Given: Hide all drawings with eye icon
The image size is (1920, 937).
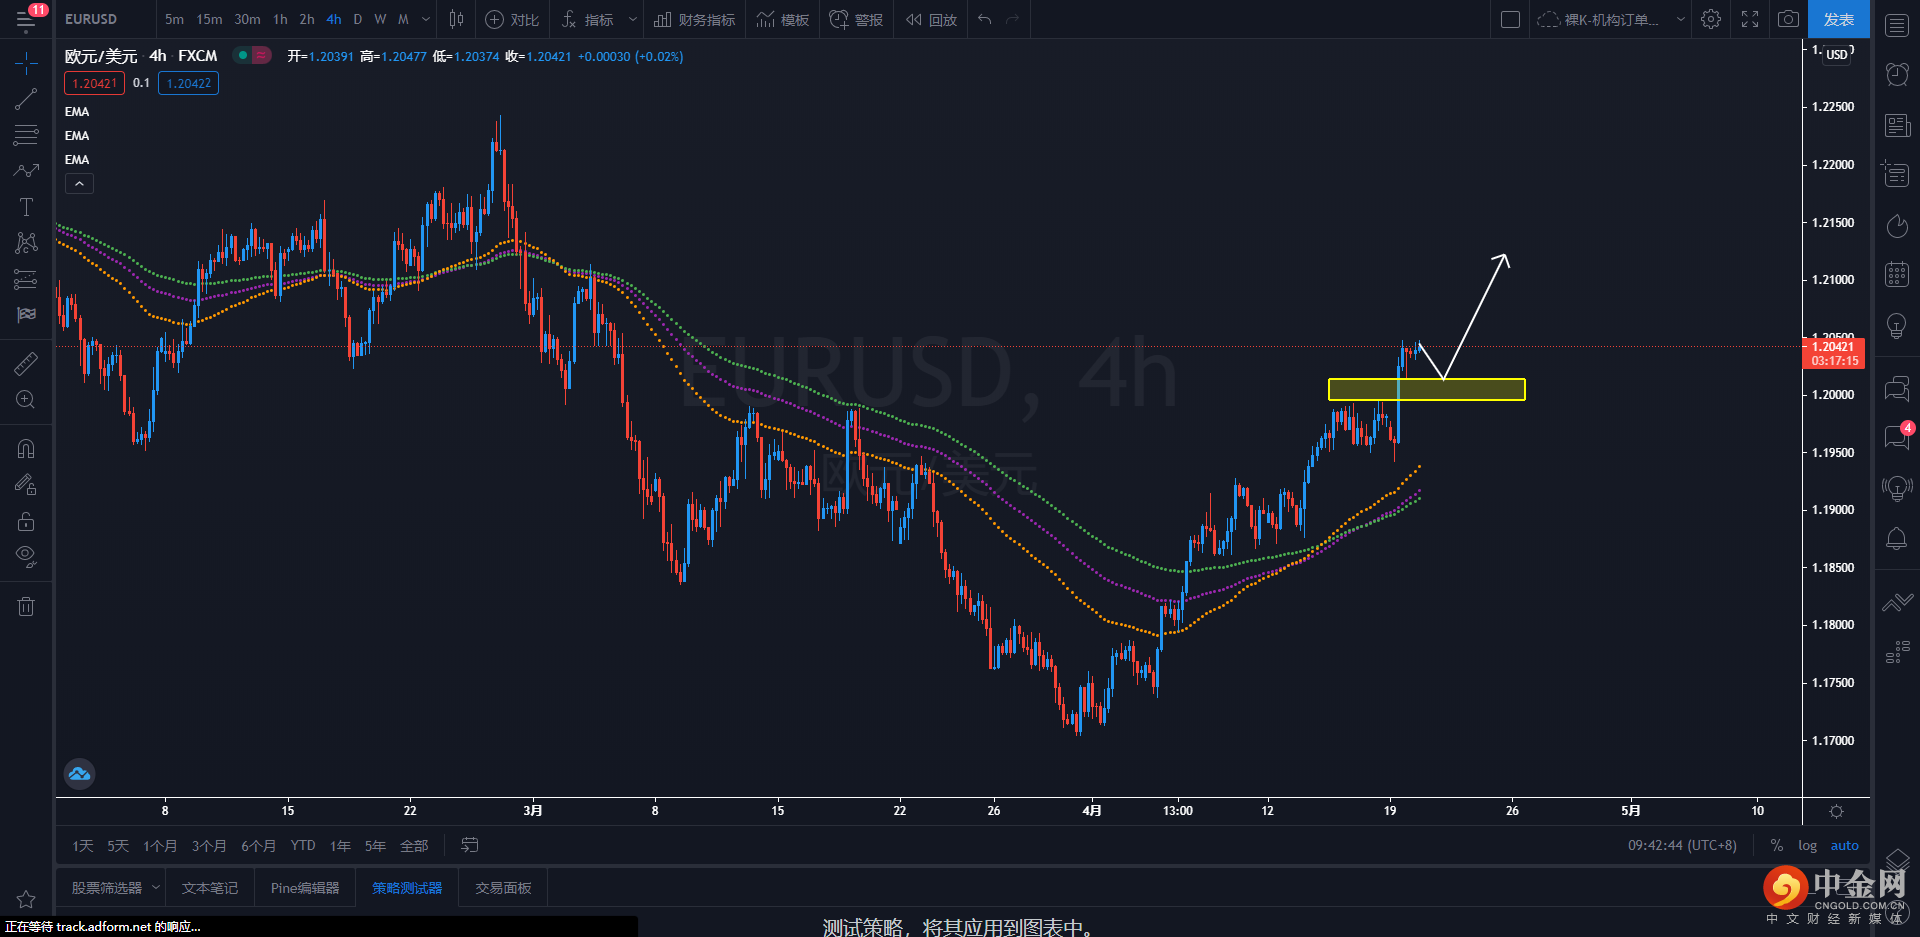Looking at the screenshot, I should (26, 557).
